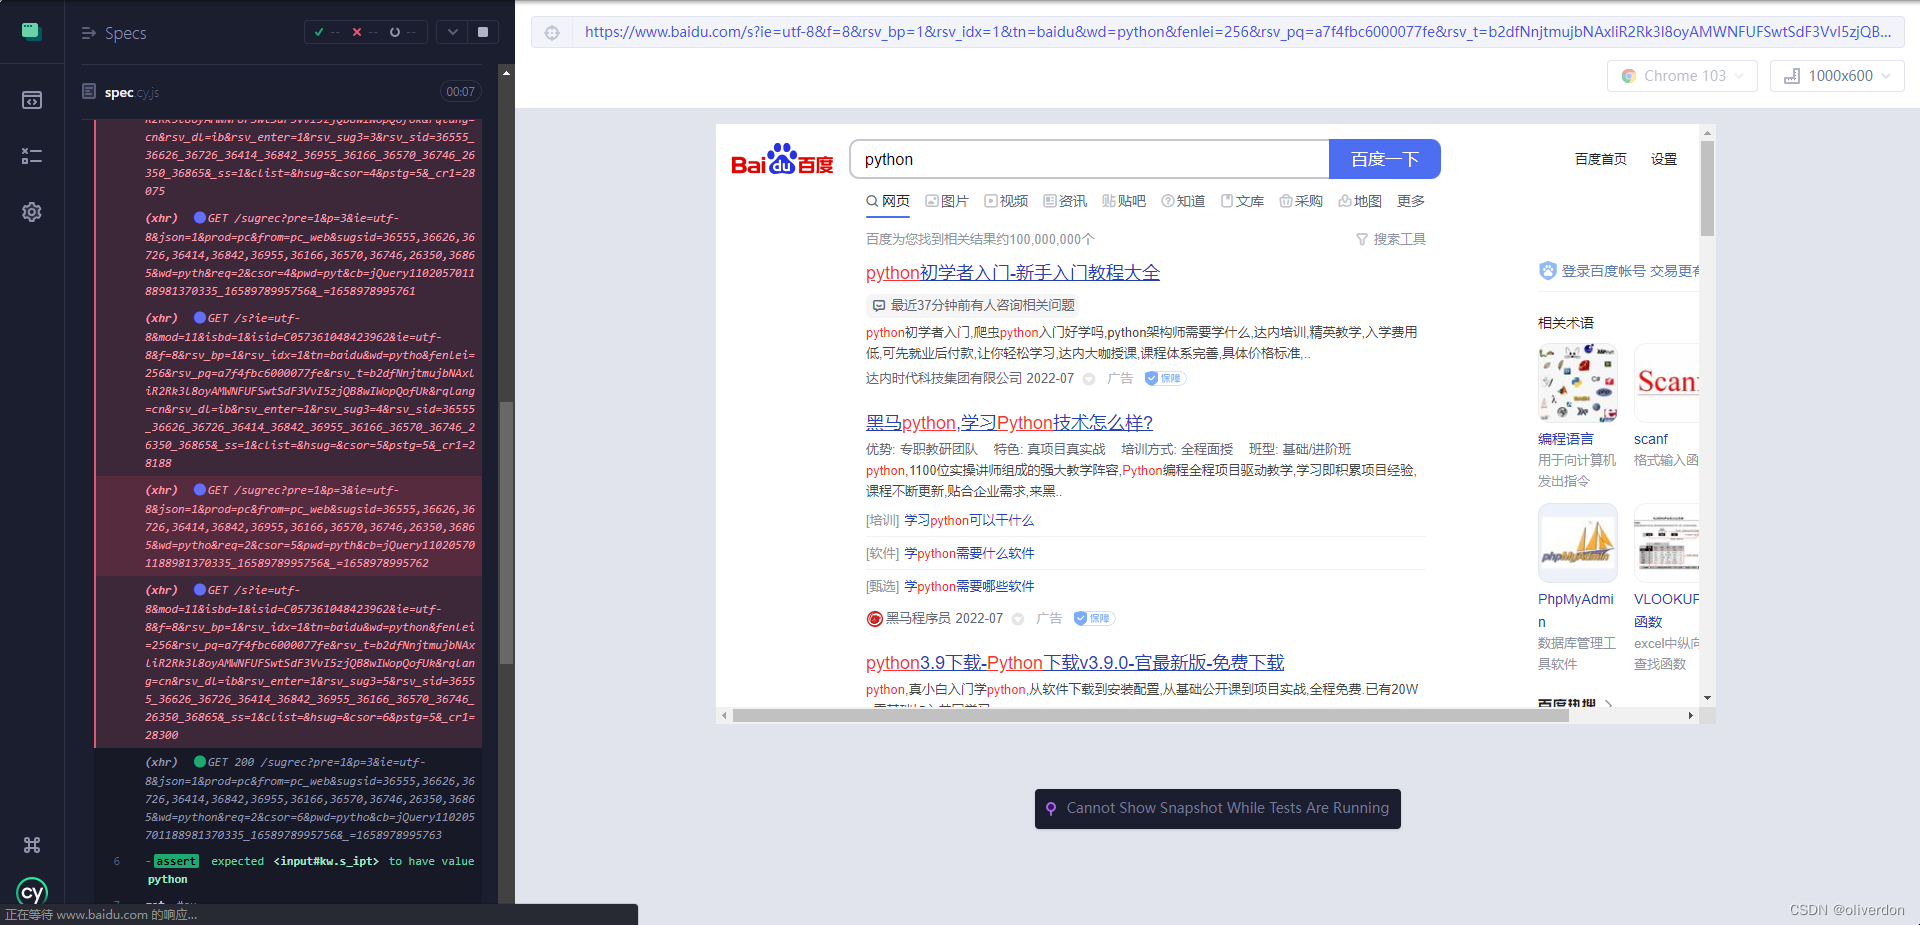Open 编程语言 thumbnail image
1920x925 pixels.
[x=1577, y=383]
